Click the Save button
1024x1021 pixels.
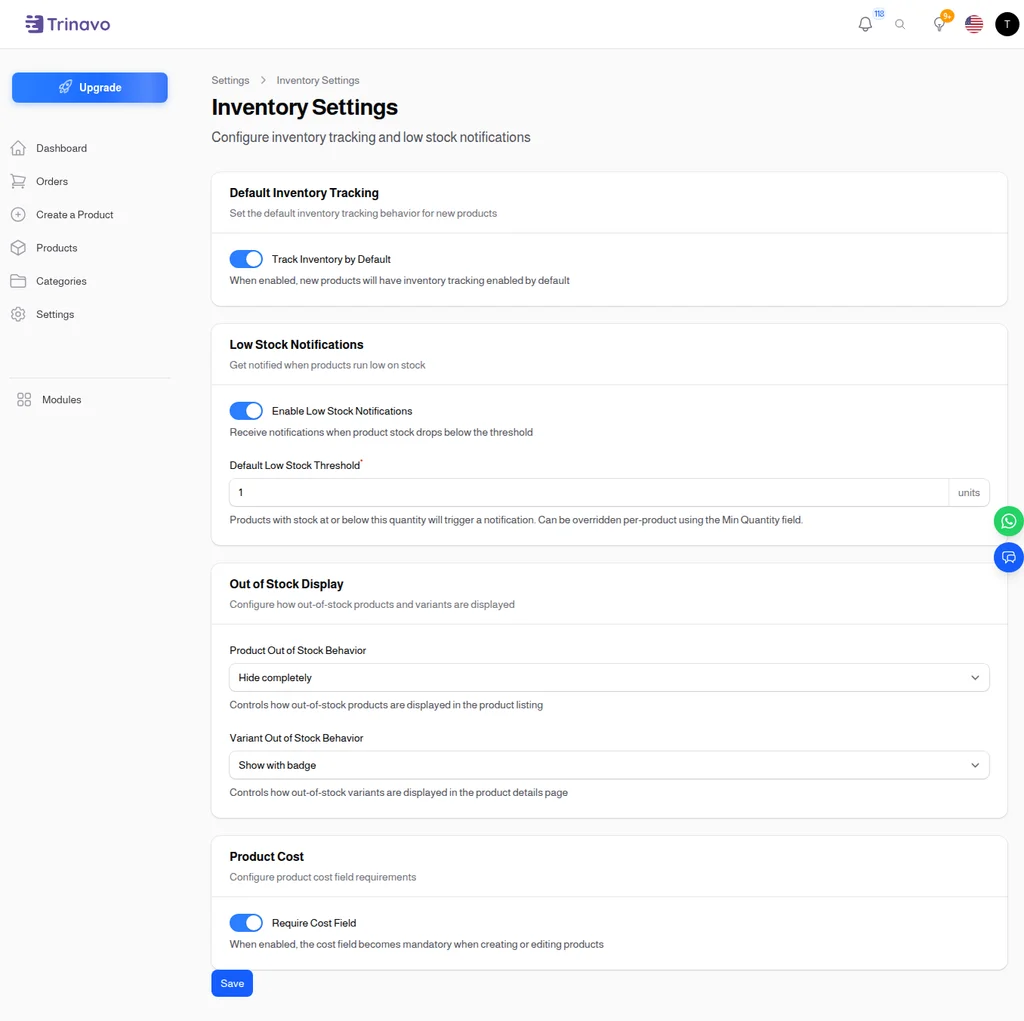[x=232, y=984]
